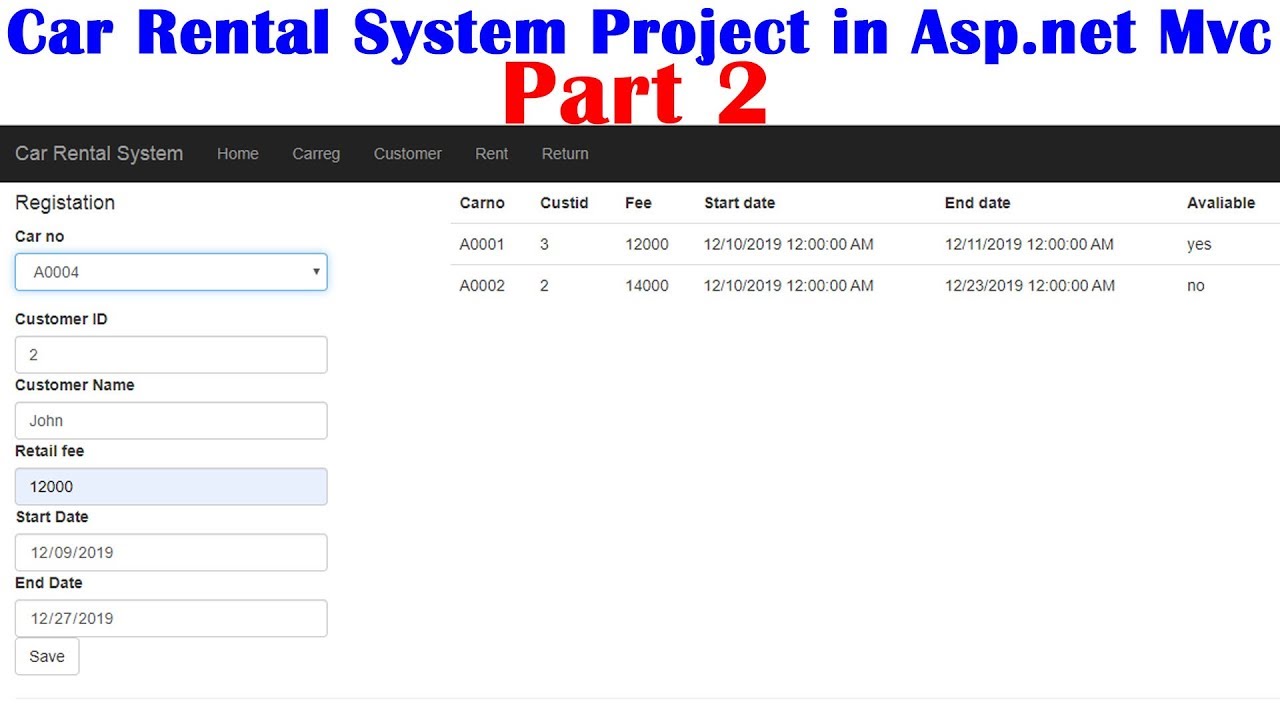Click the Customer ID input field
Image resolution: width=1280 pixels, height=720 pixels.
[171, 355]
